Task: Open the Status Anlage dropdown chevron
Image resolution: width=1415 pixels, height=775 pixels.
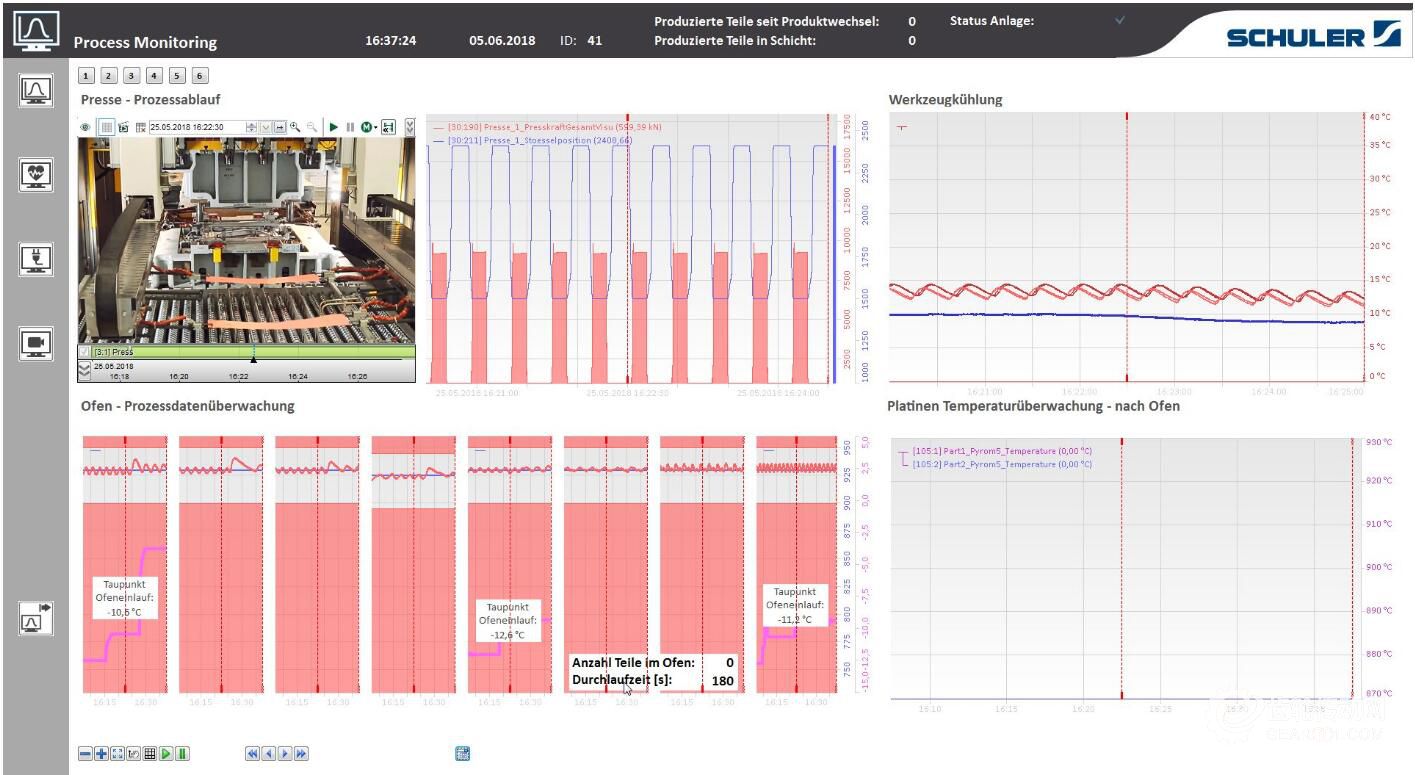Action: tap(1120, 20)
